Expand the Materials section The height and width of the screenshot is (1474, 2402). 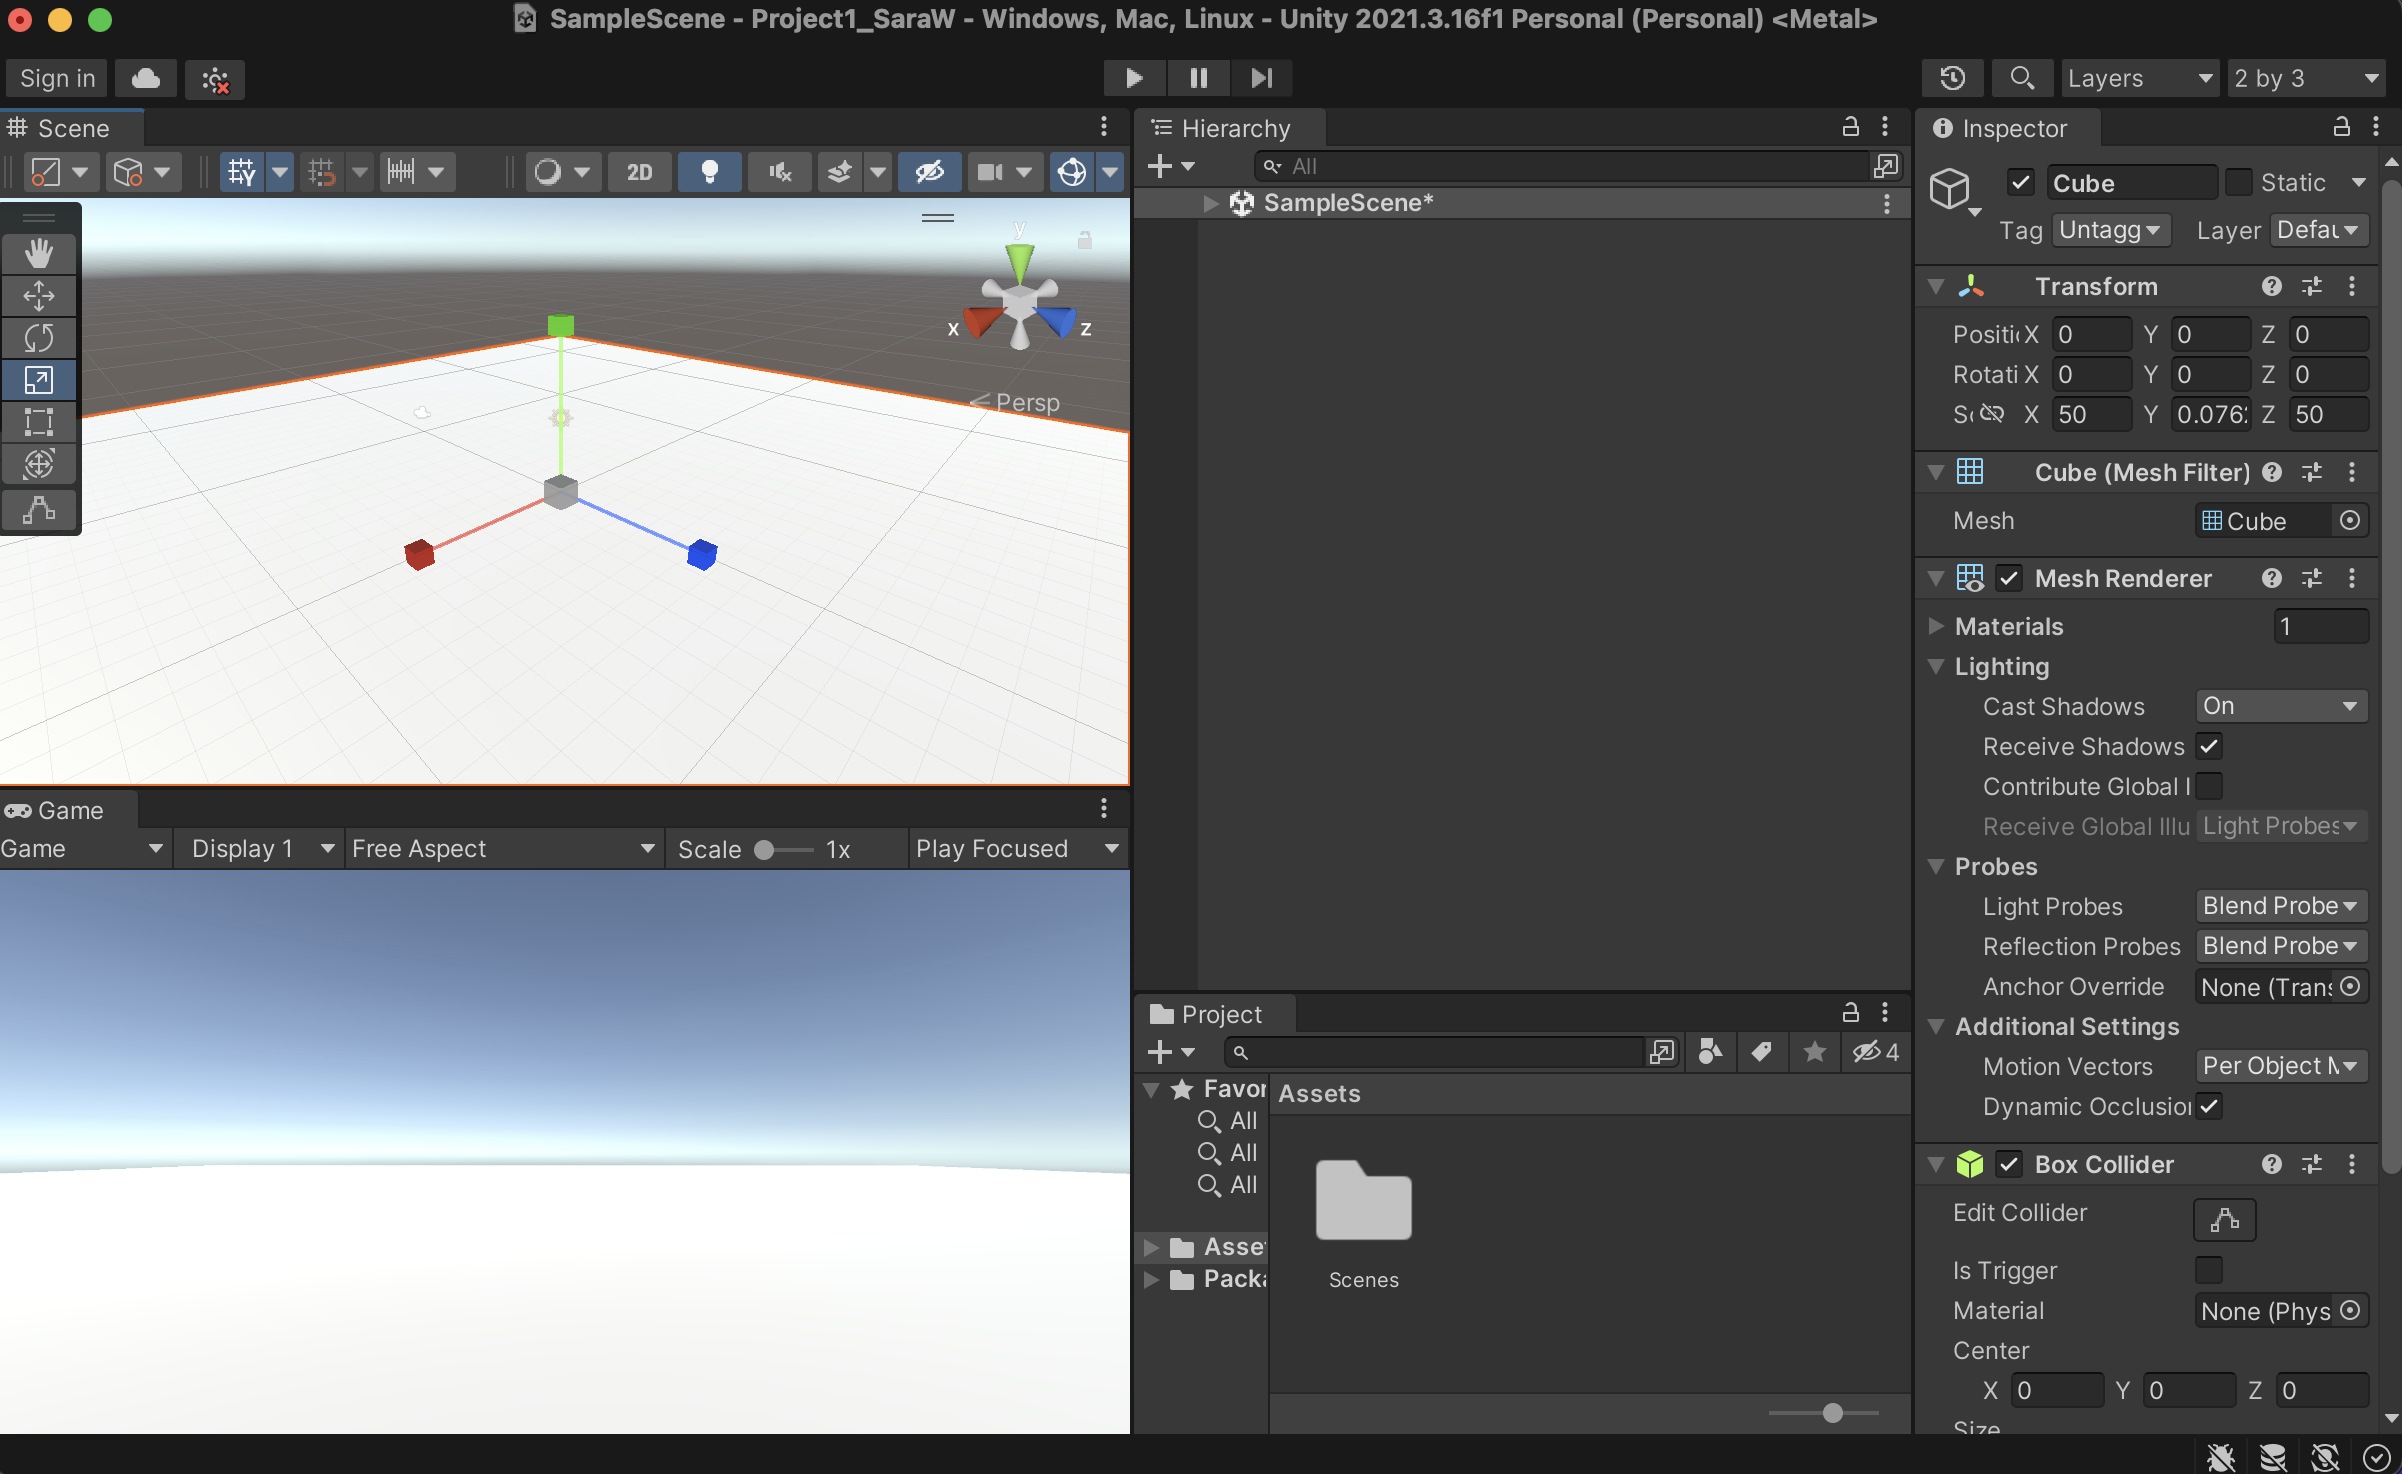pos(1936,627)
